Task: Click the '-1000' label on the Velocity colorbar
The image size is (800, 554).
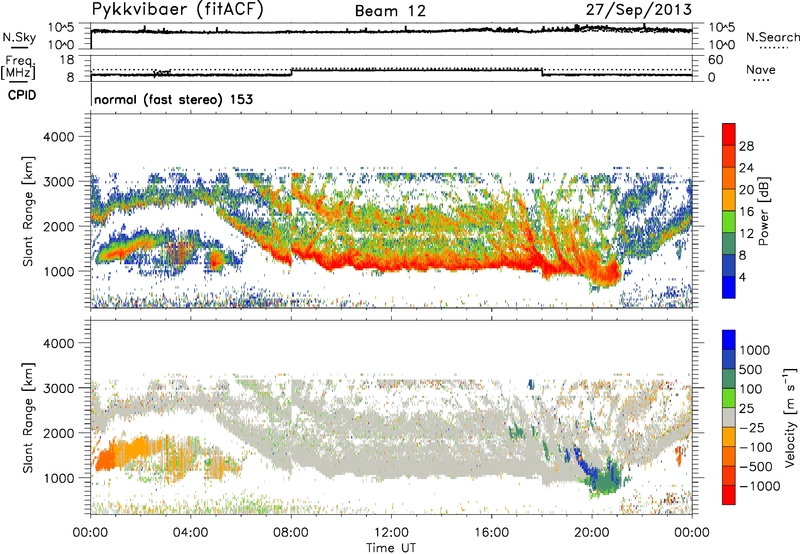Action: pyautogui.click(x=760, y=486)
